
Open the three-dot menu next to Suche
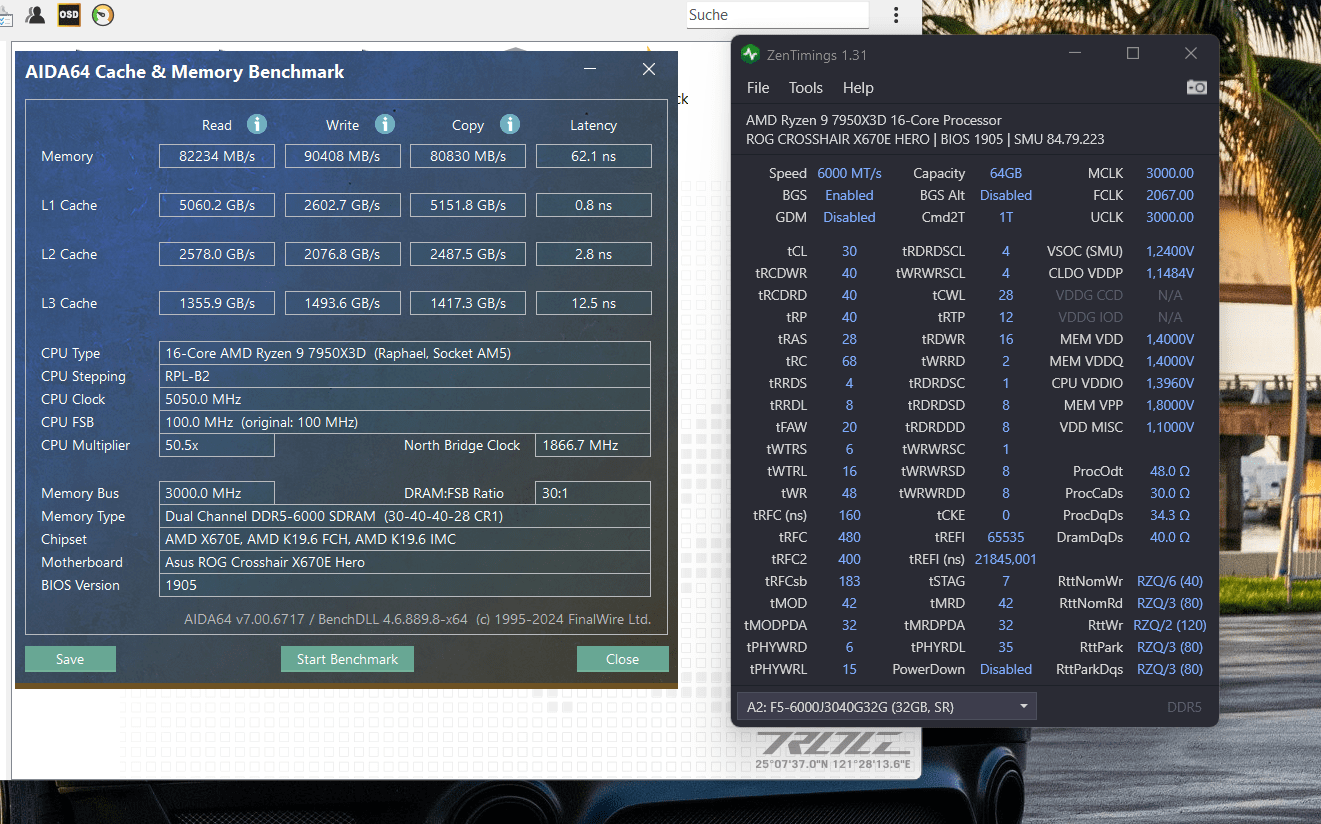pos(896,15)
